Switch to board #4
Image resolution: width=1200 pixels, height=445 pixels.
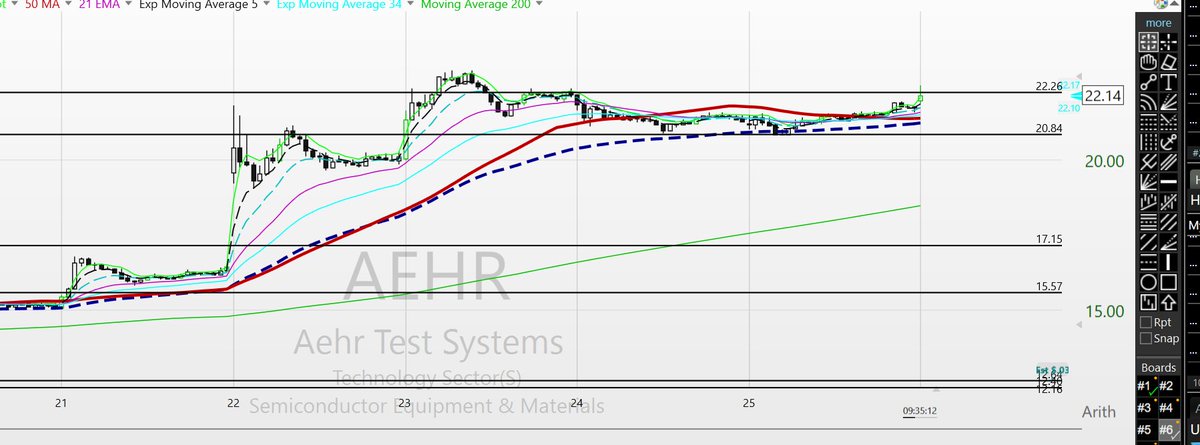tap(1169, 408)
